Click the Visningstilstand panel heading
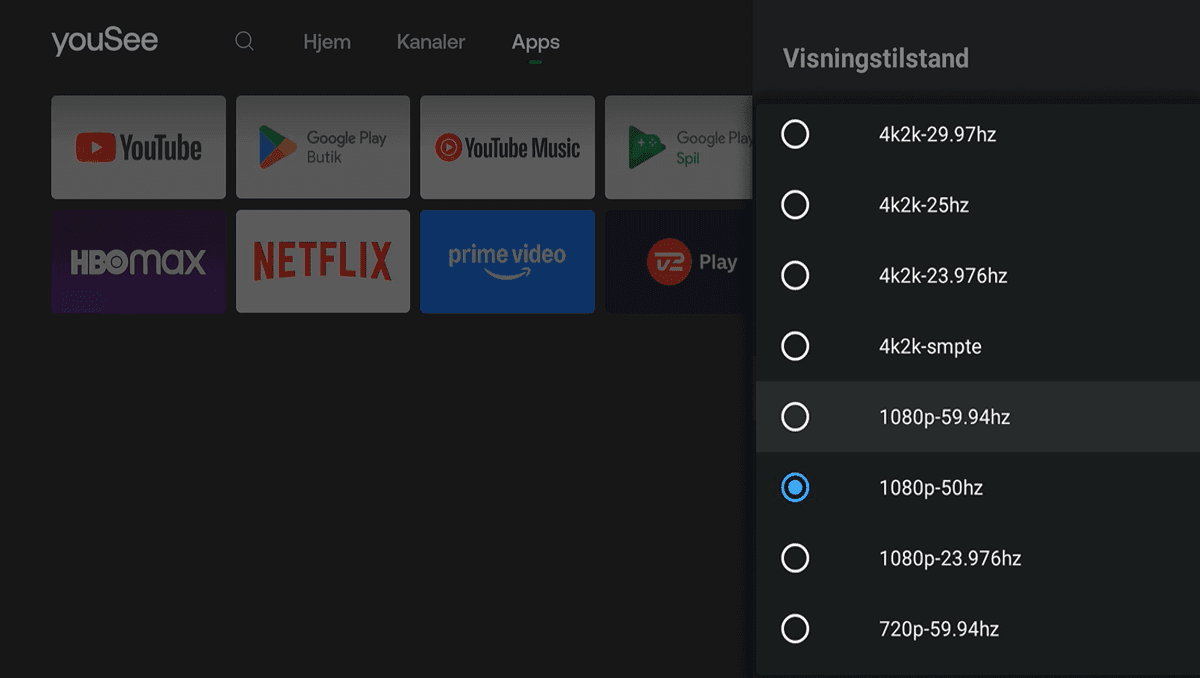The width and height of the screenshot is (1200, 678). click(876, 58)
